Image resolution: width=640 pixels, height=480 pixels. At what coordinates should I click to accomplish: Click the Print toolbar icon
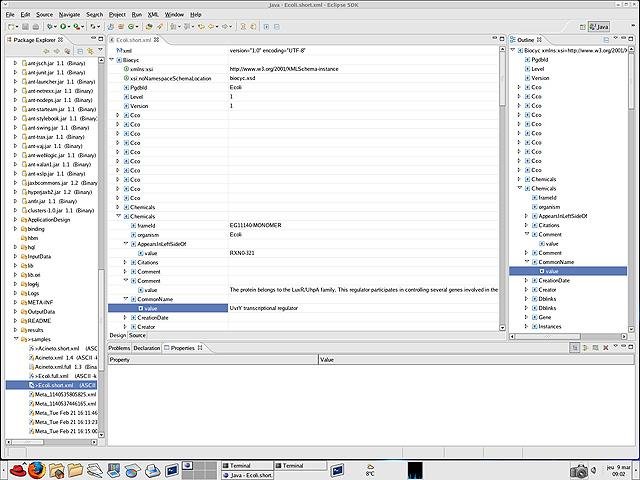click(36, 27)
